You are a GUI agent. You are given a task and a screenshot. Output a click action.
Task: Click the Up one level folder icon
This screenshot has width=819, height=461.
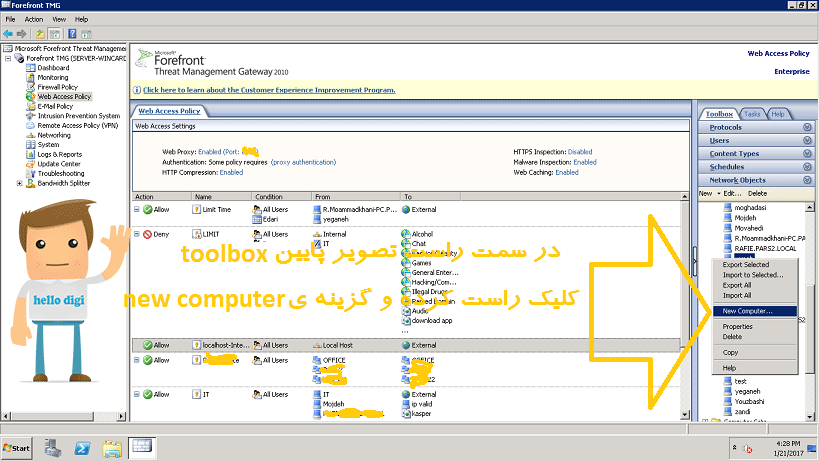(40, 34)
